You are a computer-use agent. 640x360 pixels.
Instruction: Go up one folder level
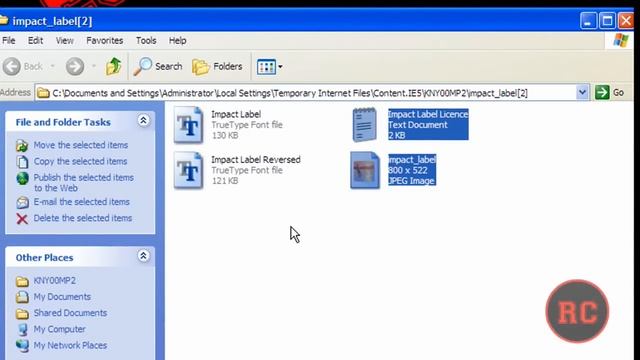tap(113, 66)
